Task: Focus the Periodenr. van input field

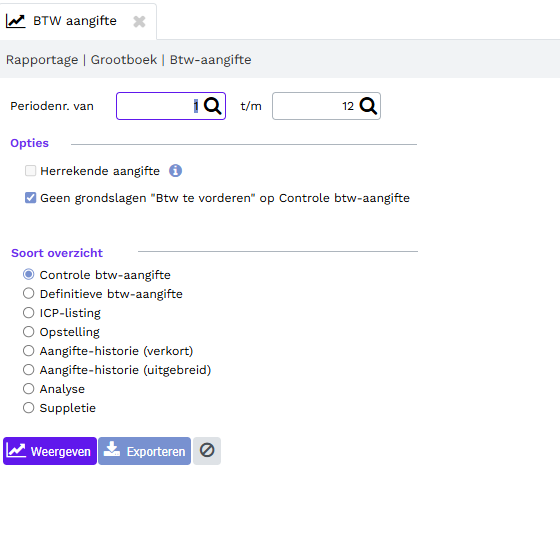Action: [161, 106]
